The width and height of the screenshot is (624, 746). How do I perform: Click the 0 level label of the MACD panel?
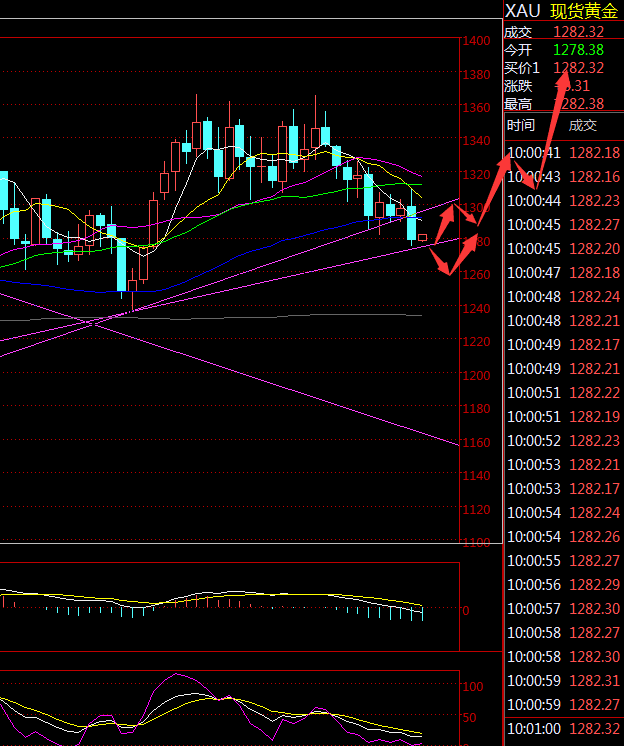click(x=466, y=610)
